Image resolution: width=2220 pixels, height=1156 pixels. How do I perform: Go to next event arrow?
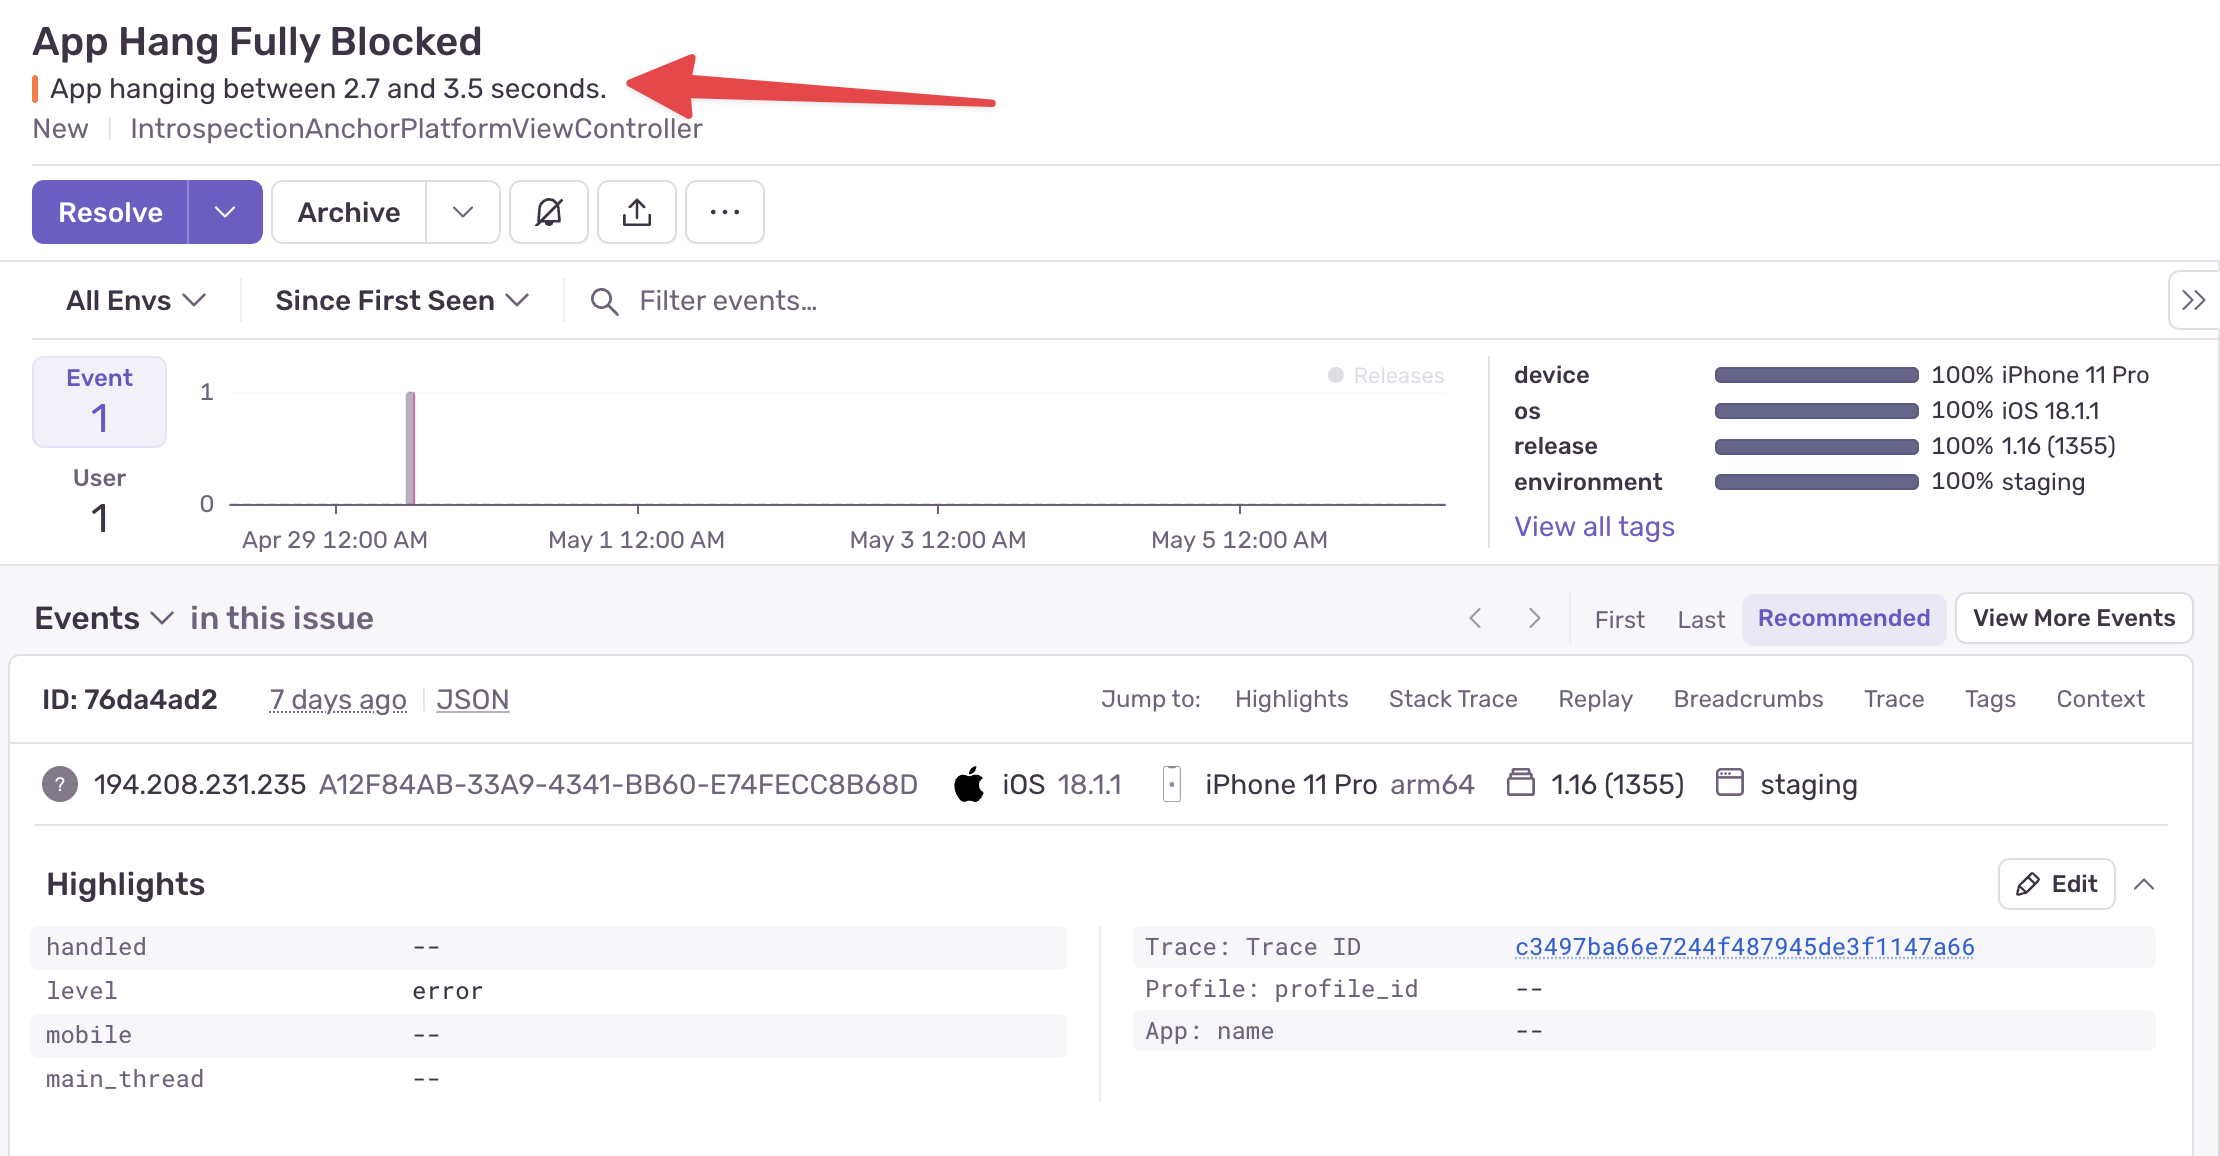click(x=1534, y=618)
